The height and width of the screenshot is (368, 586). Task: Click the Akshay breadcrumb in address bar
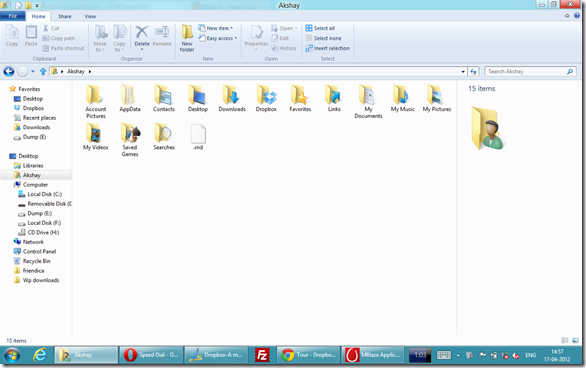[x=76, y=71]
